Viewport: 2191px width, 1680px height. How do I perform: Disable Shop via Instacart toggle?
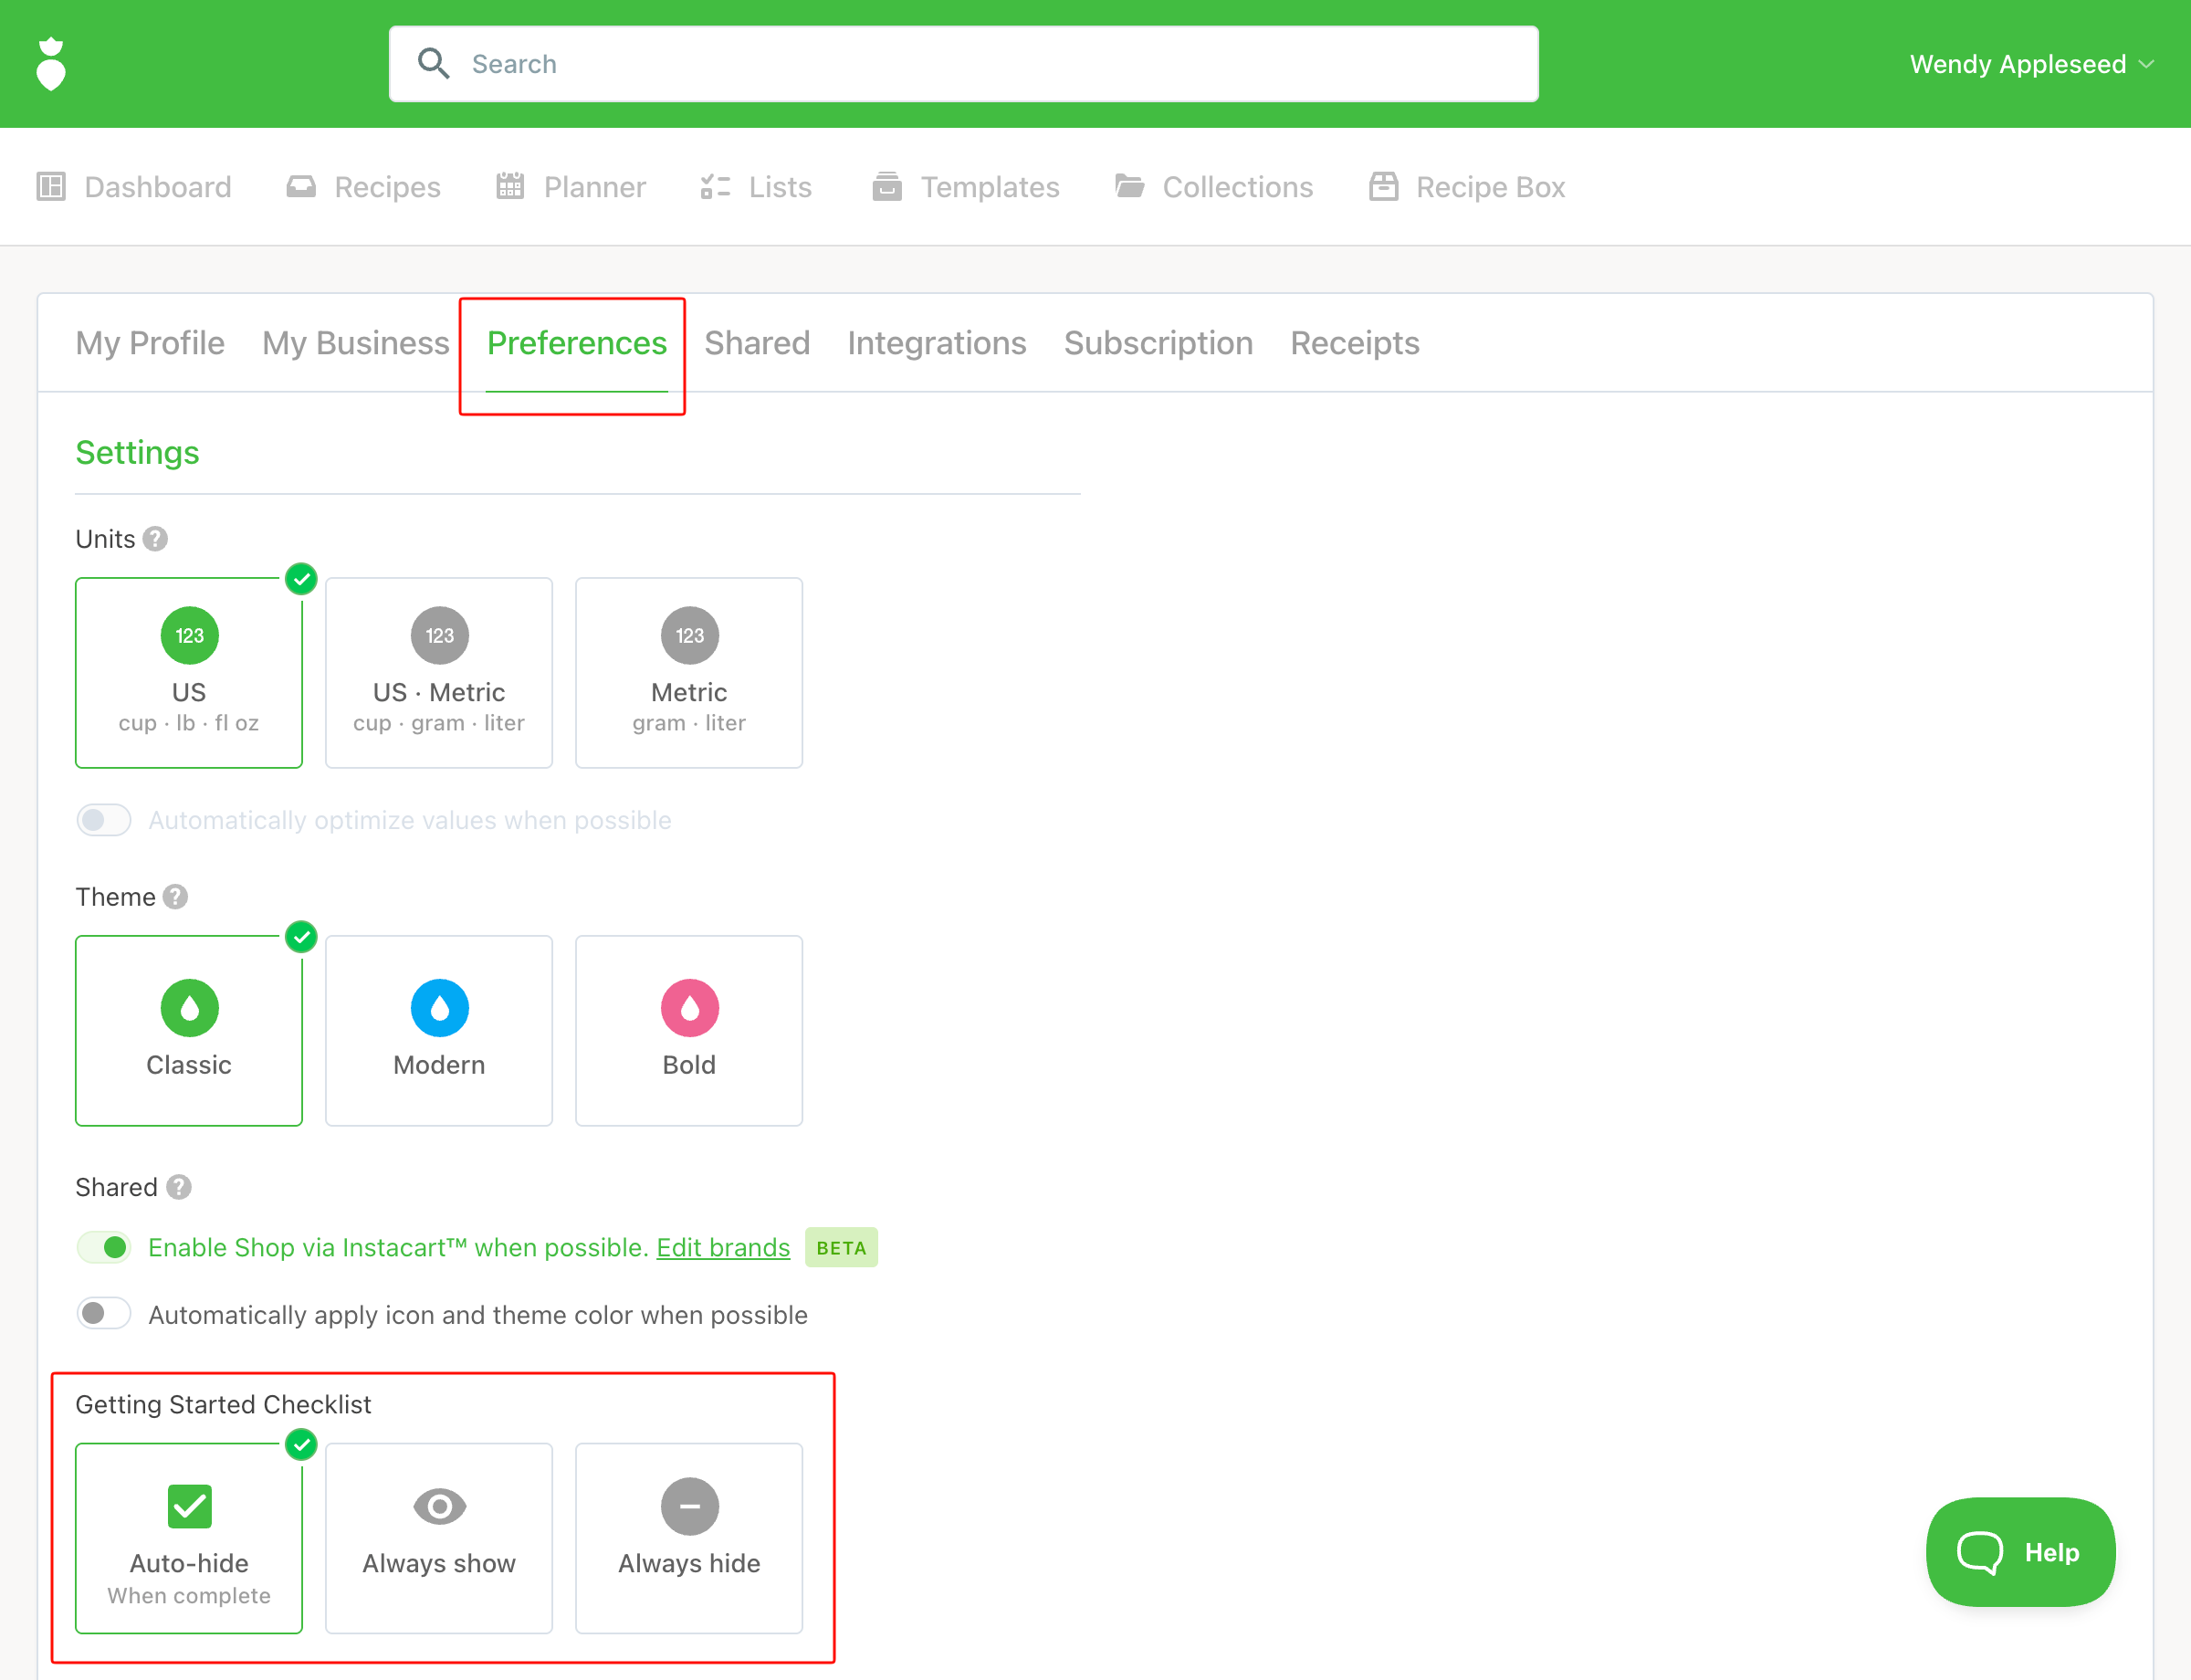coord(104,1247)
